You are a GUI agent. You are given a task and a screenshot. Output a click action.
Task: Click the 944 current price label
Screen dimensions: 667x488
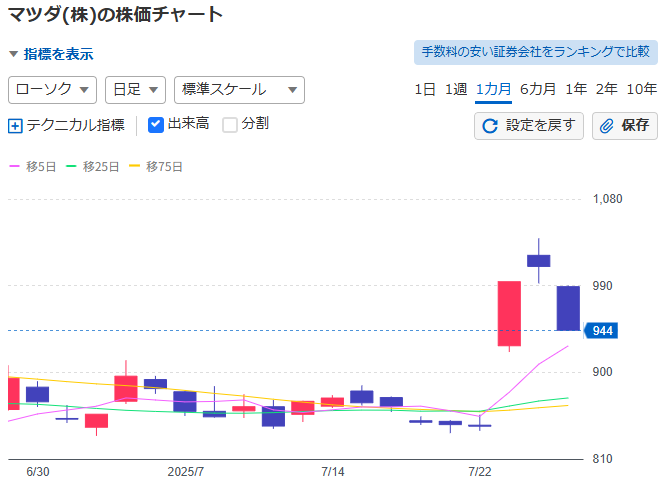[x=601, y=331]
